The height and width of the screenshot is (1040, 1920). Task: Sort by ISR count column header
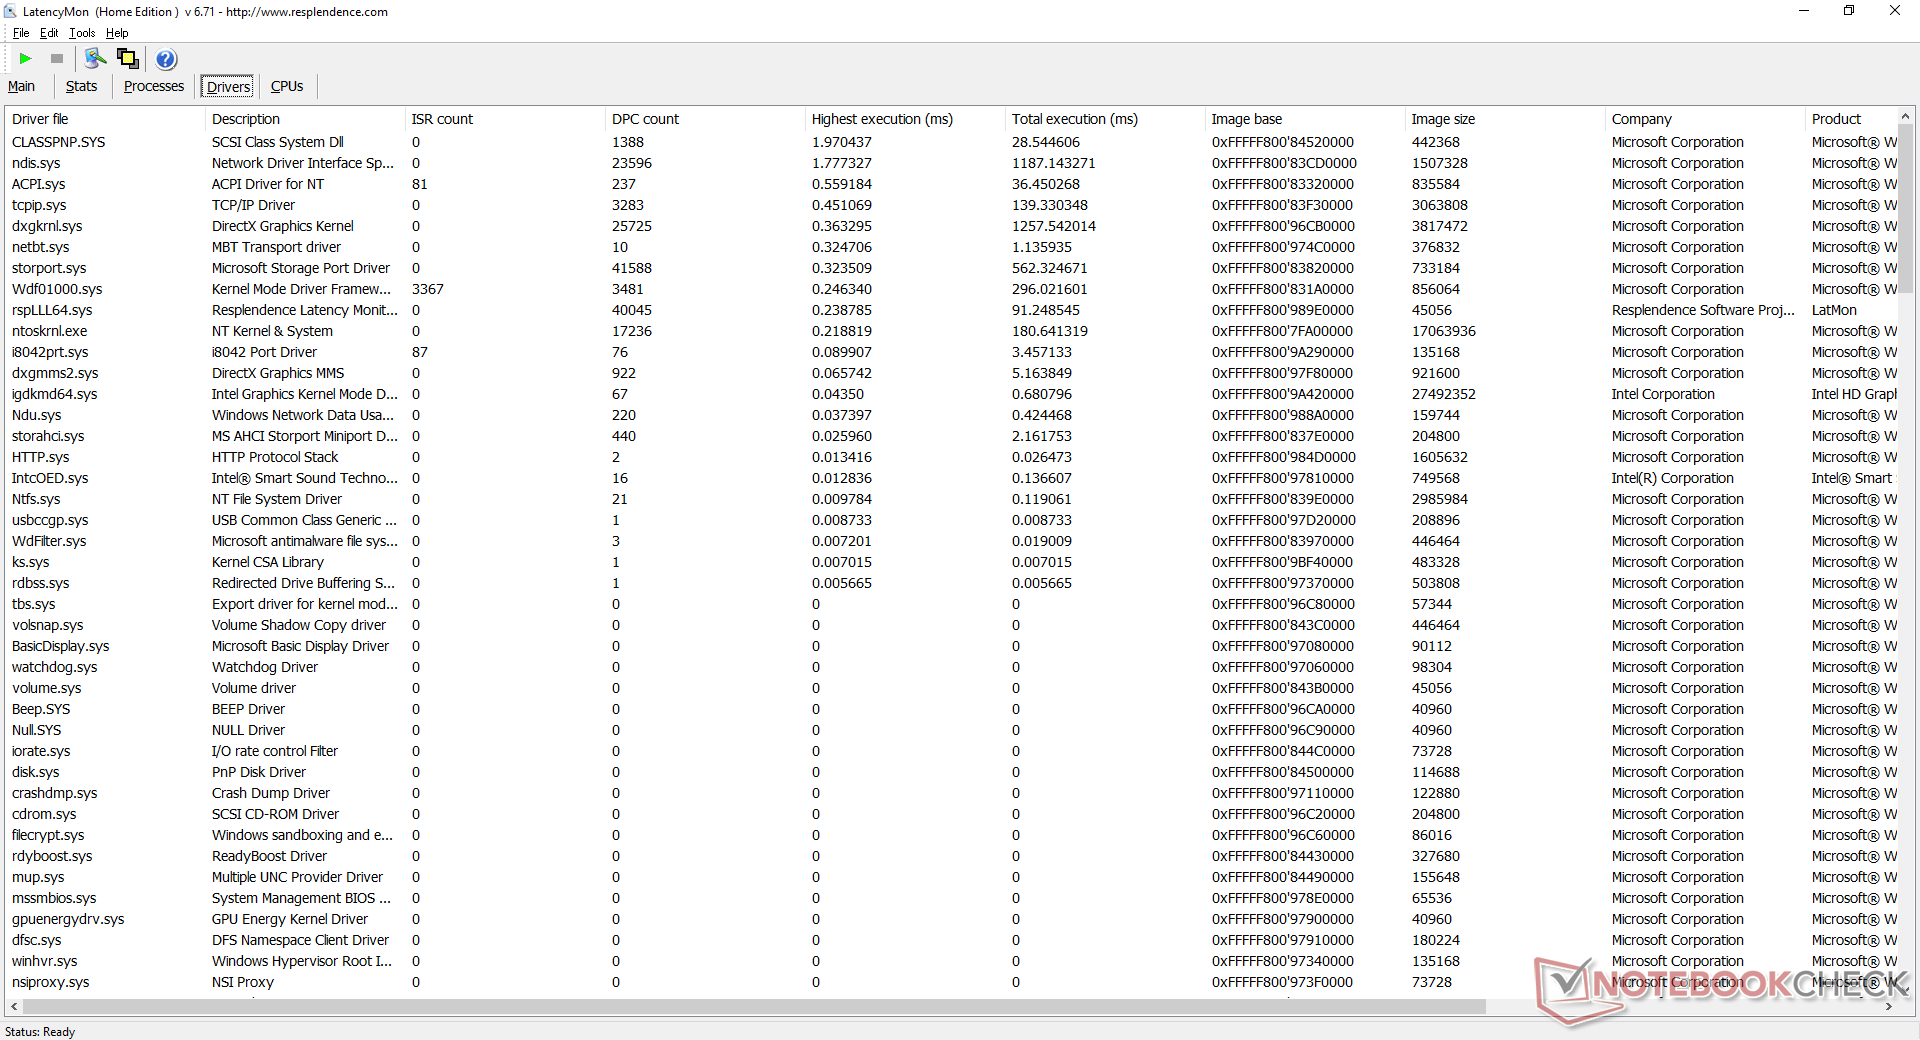[505, 119]
